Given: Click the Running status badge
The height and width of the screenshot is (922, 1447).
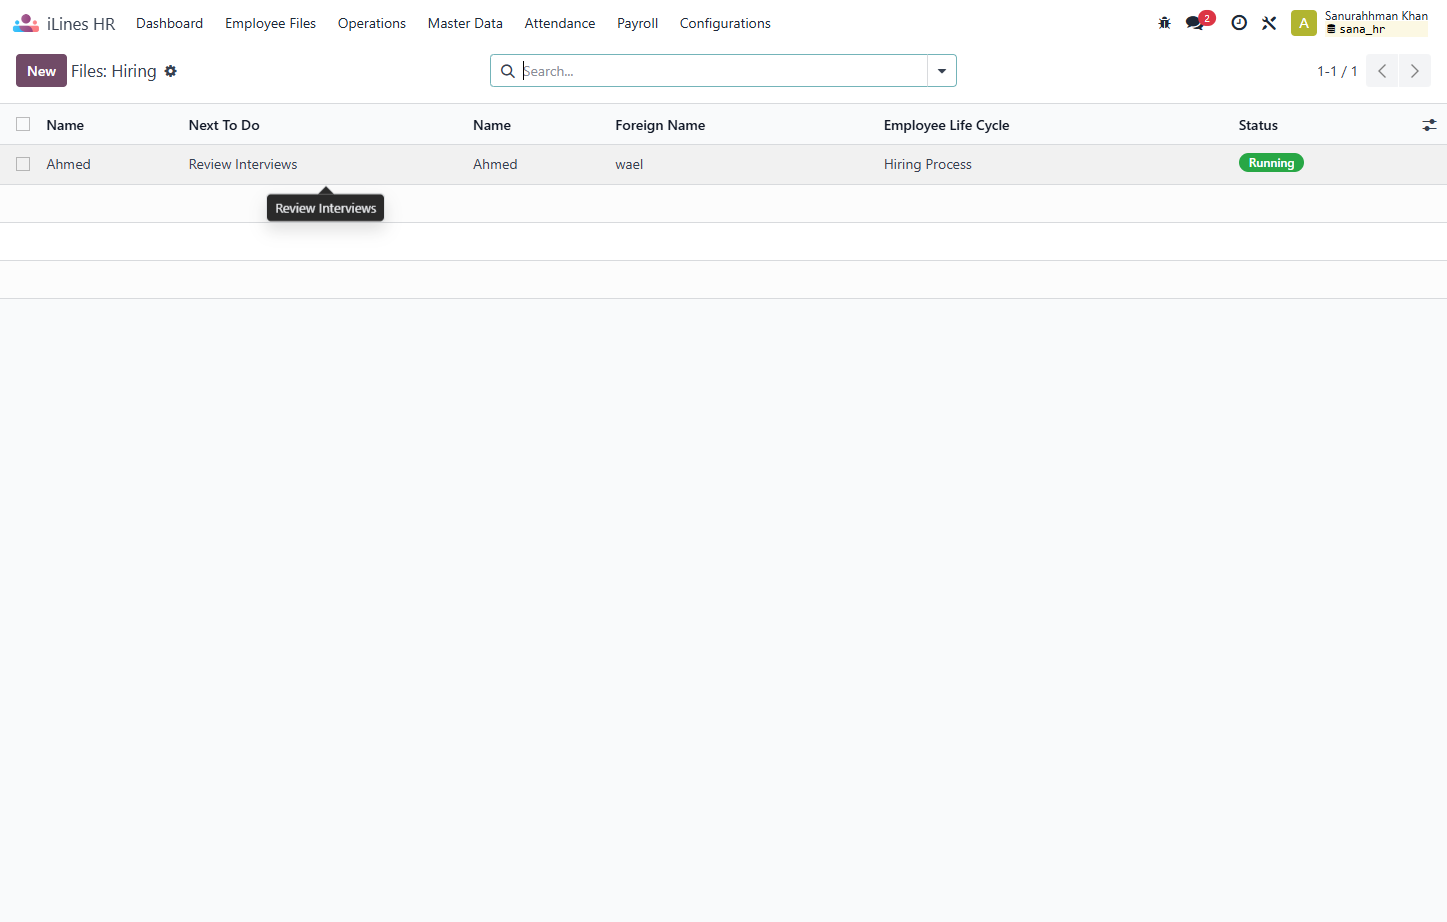Looking at the screenshot, I should click(x=1271, y=163).
